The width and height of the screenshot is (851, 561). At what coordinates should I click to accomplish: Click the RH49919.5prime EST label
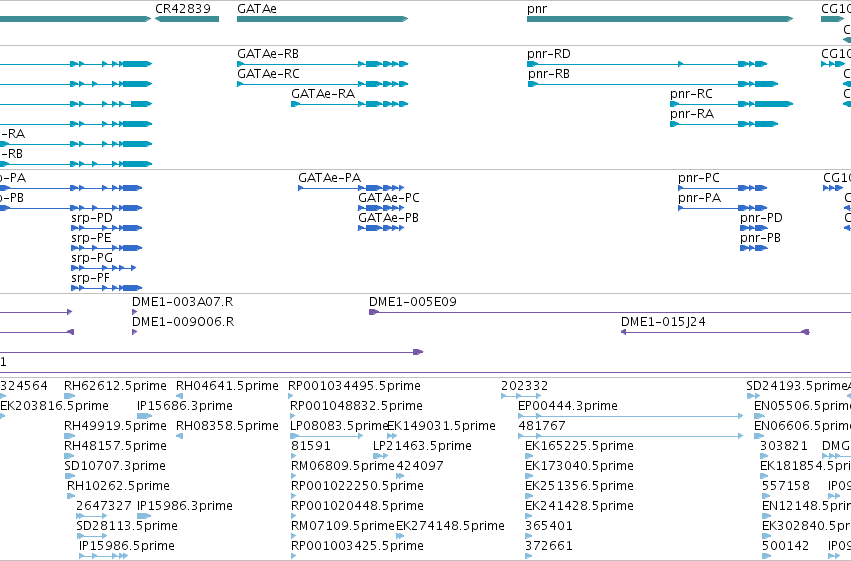coord(115,426)
